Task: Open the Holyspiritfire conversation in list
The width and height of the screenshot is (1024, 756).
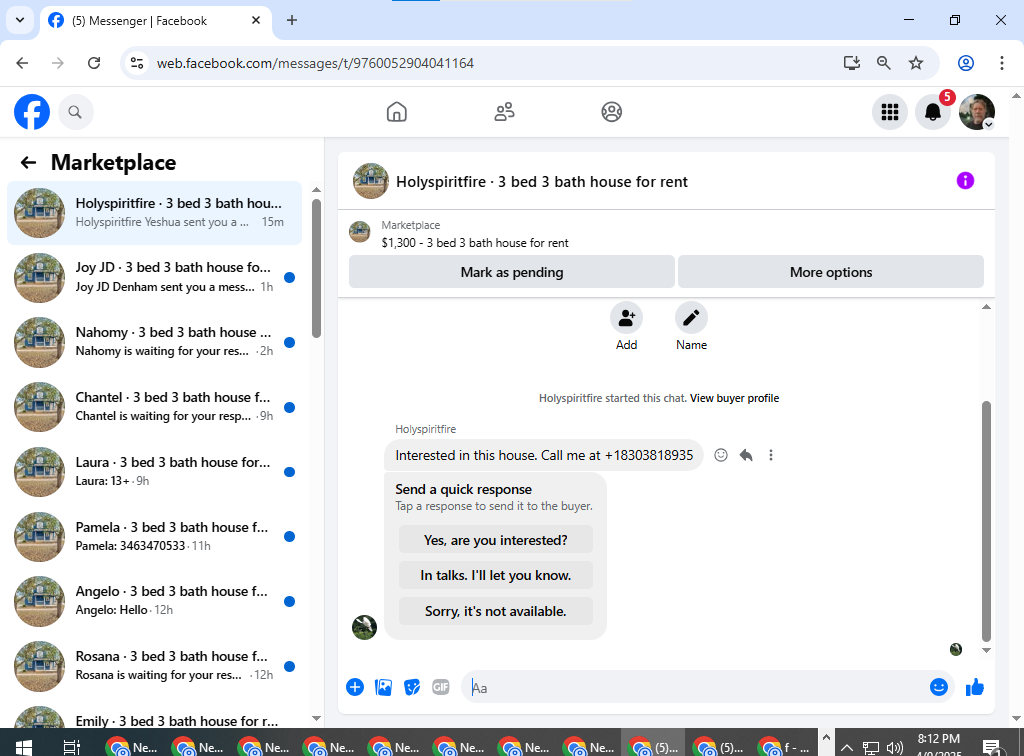Action: 154,213
